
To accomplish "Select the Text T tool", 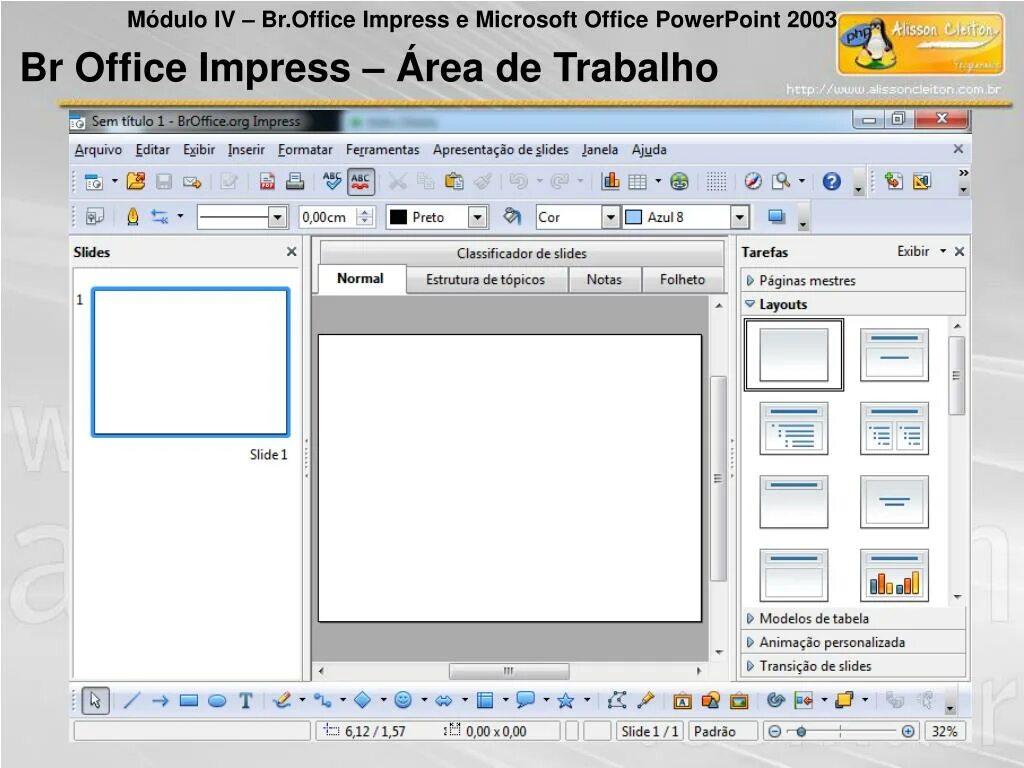I will [x=246, y=701].
